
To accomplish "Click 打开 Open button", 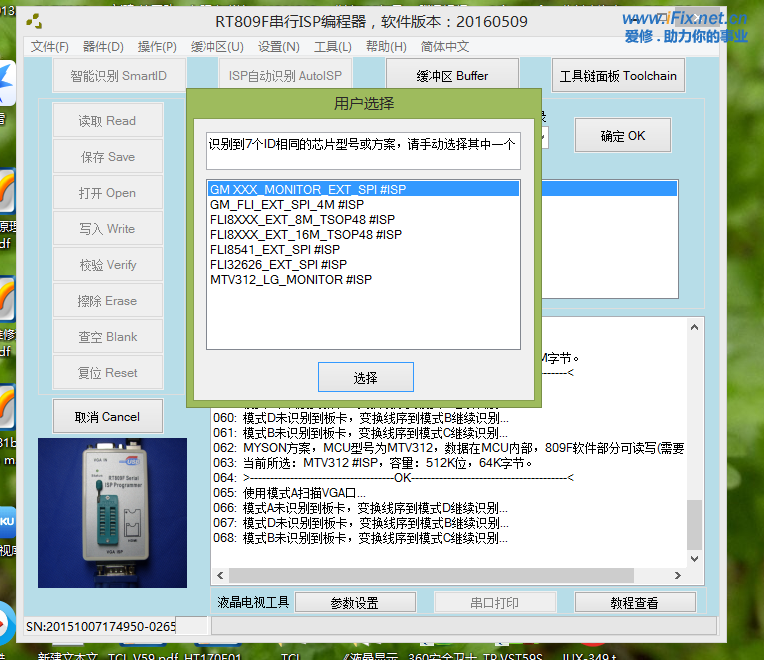I will (x=108, y=192).
